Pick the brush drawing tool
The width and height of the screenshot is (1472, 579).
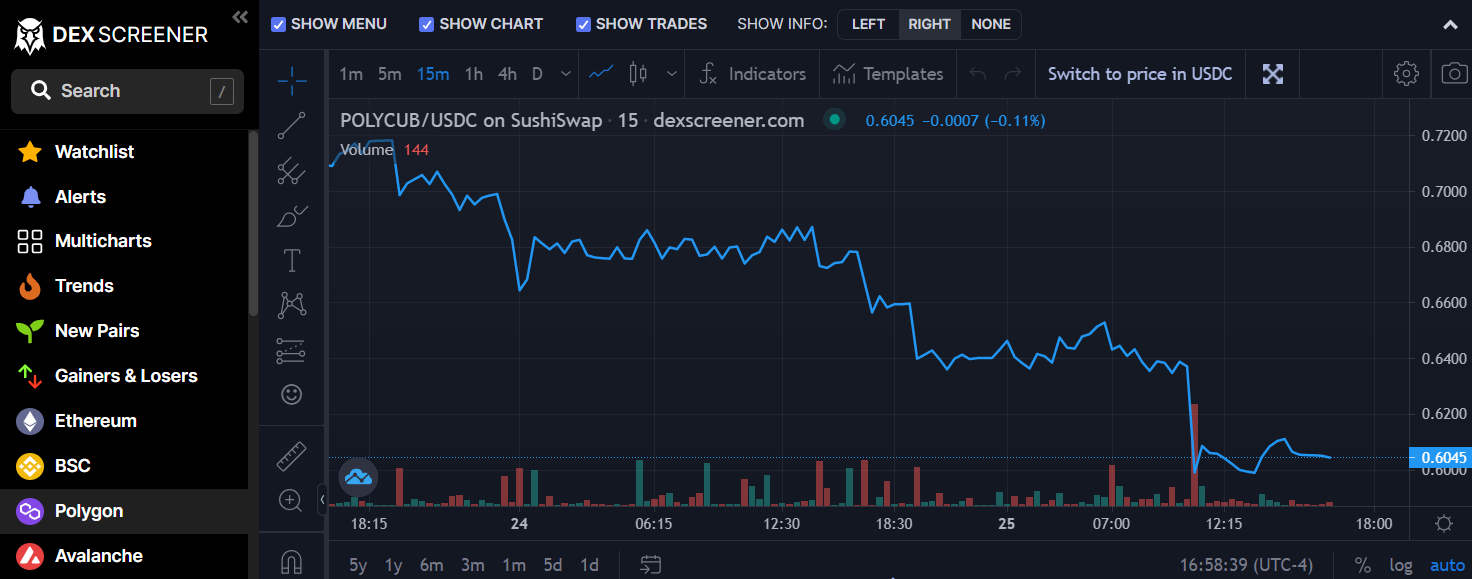(x=291, y=216)
